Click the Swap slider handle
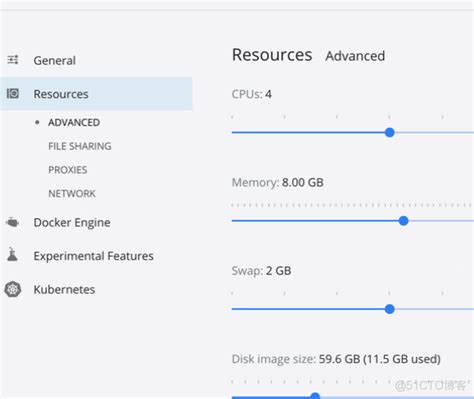The width and height of the screenshot is (474, 399). [389, 309]
